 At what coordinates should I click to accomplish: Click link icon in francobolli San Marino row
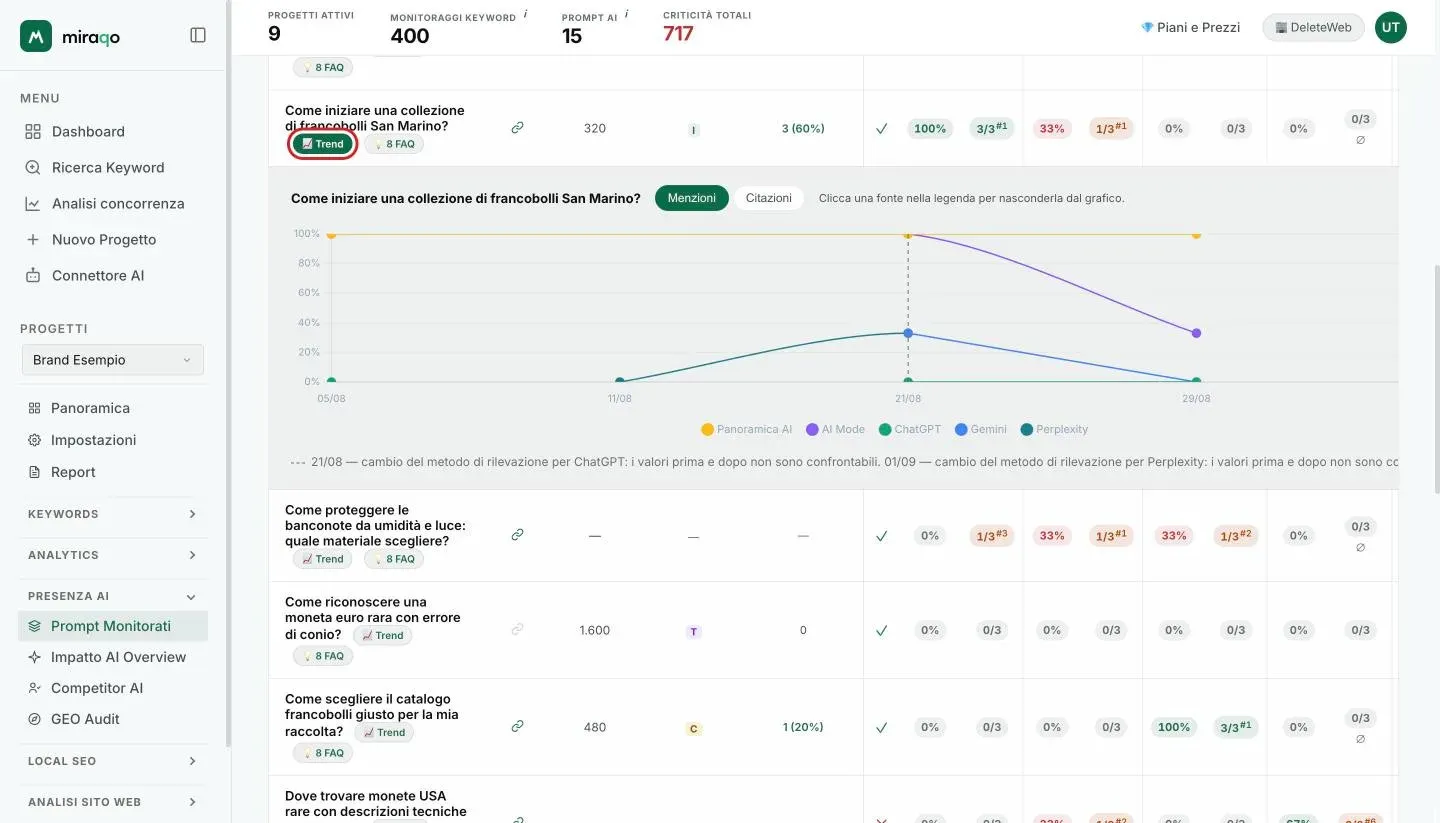[x=517, y=128]
